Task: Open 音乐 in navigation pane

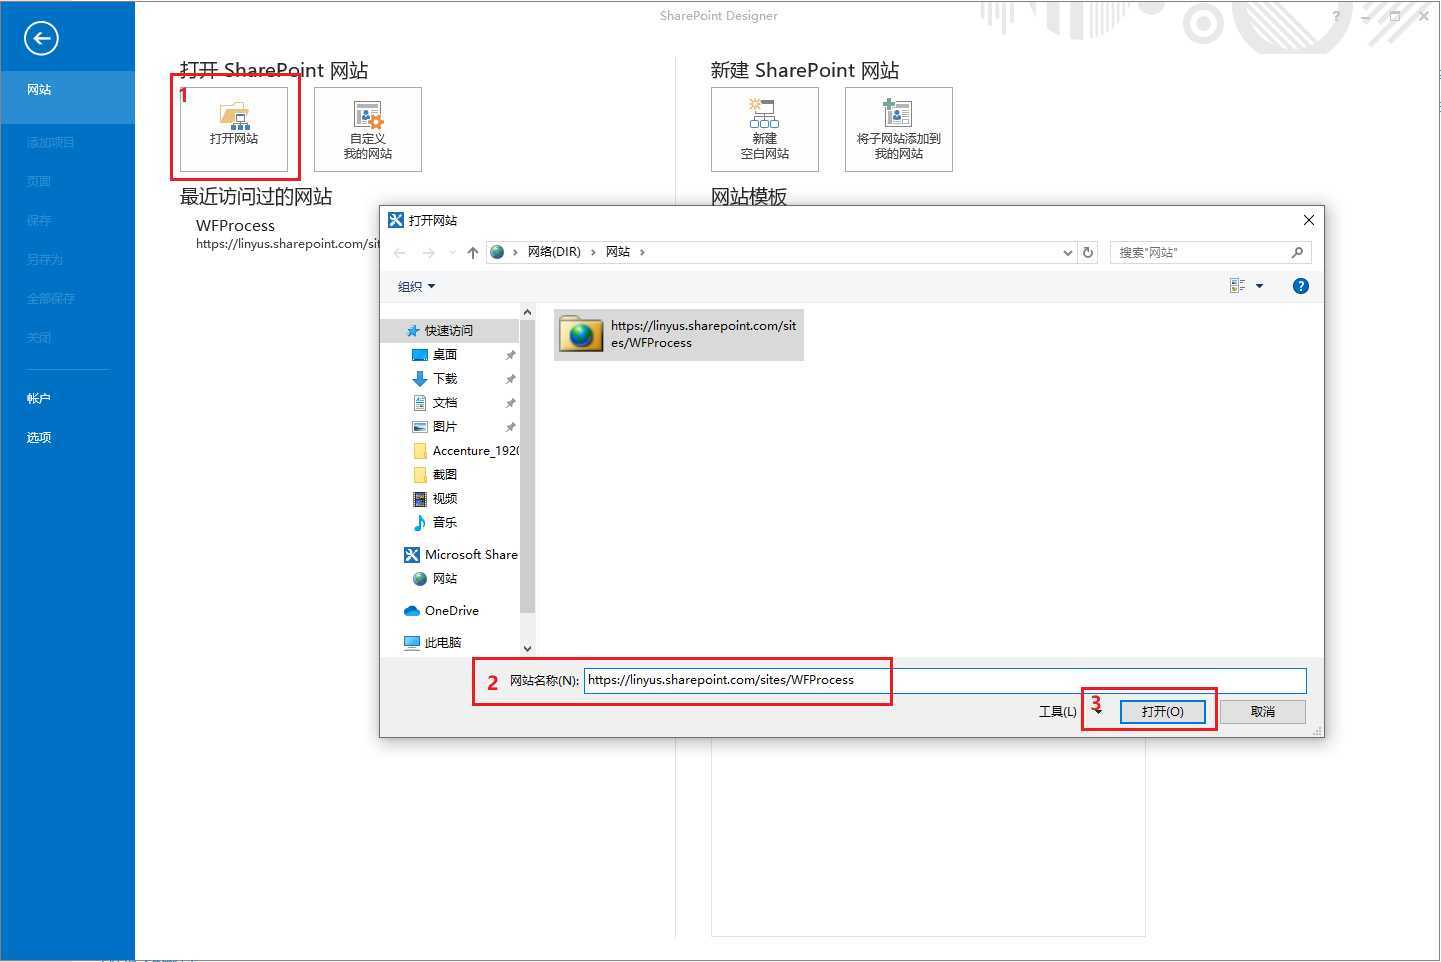Action: point(445,523)
